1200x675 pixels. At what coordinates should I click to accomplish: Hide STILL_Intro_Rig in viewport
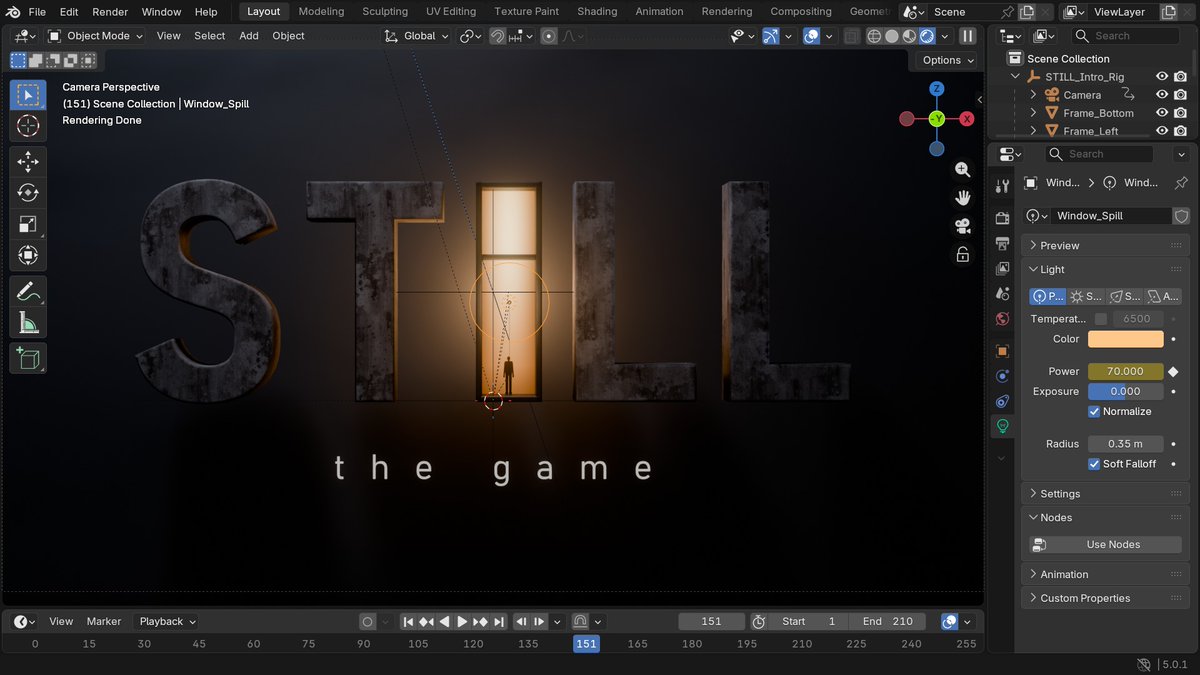click(1162, 77)
